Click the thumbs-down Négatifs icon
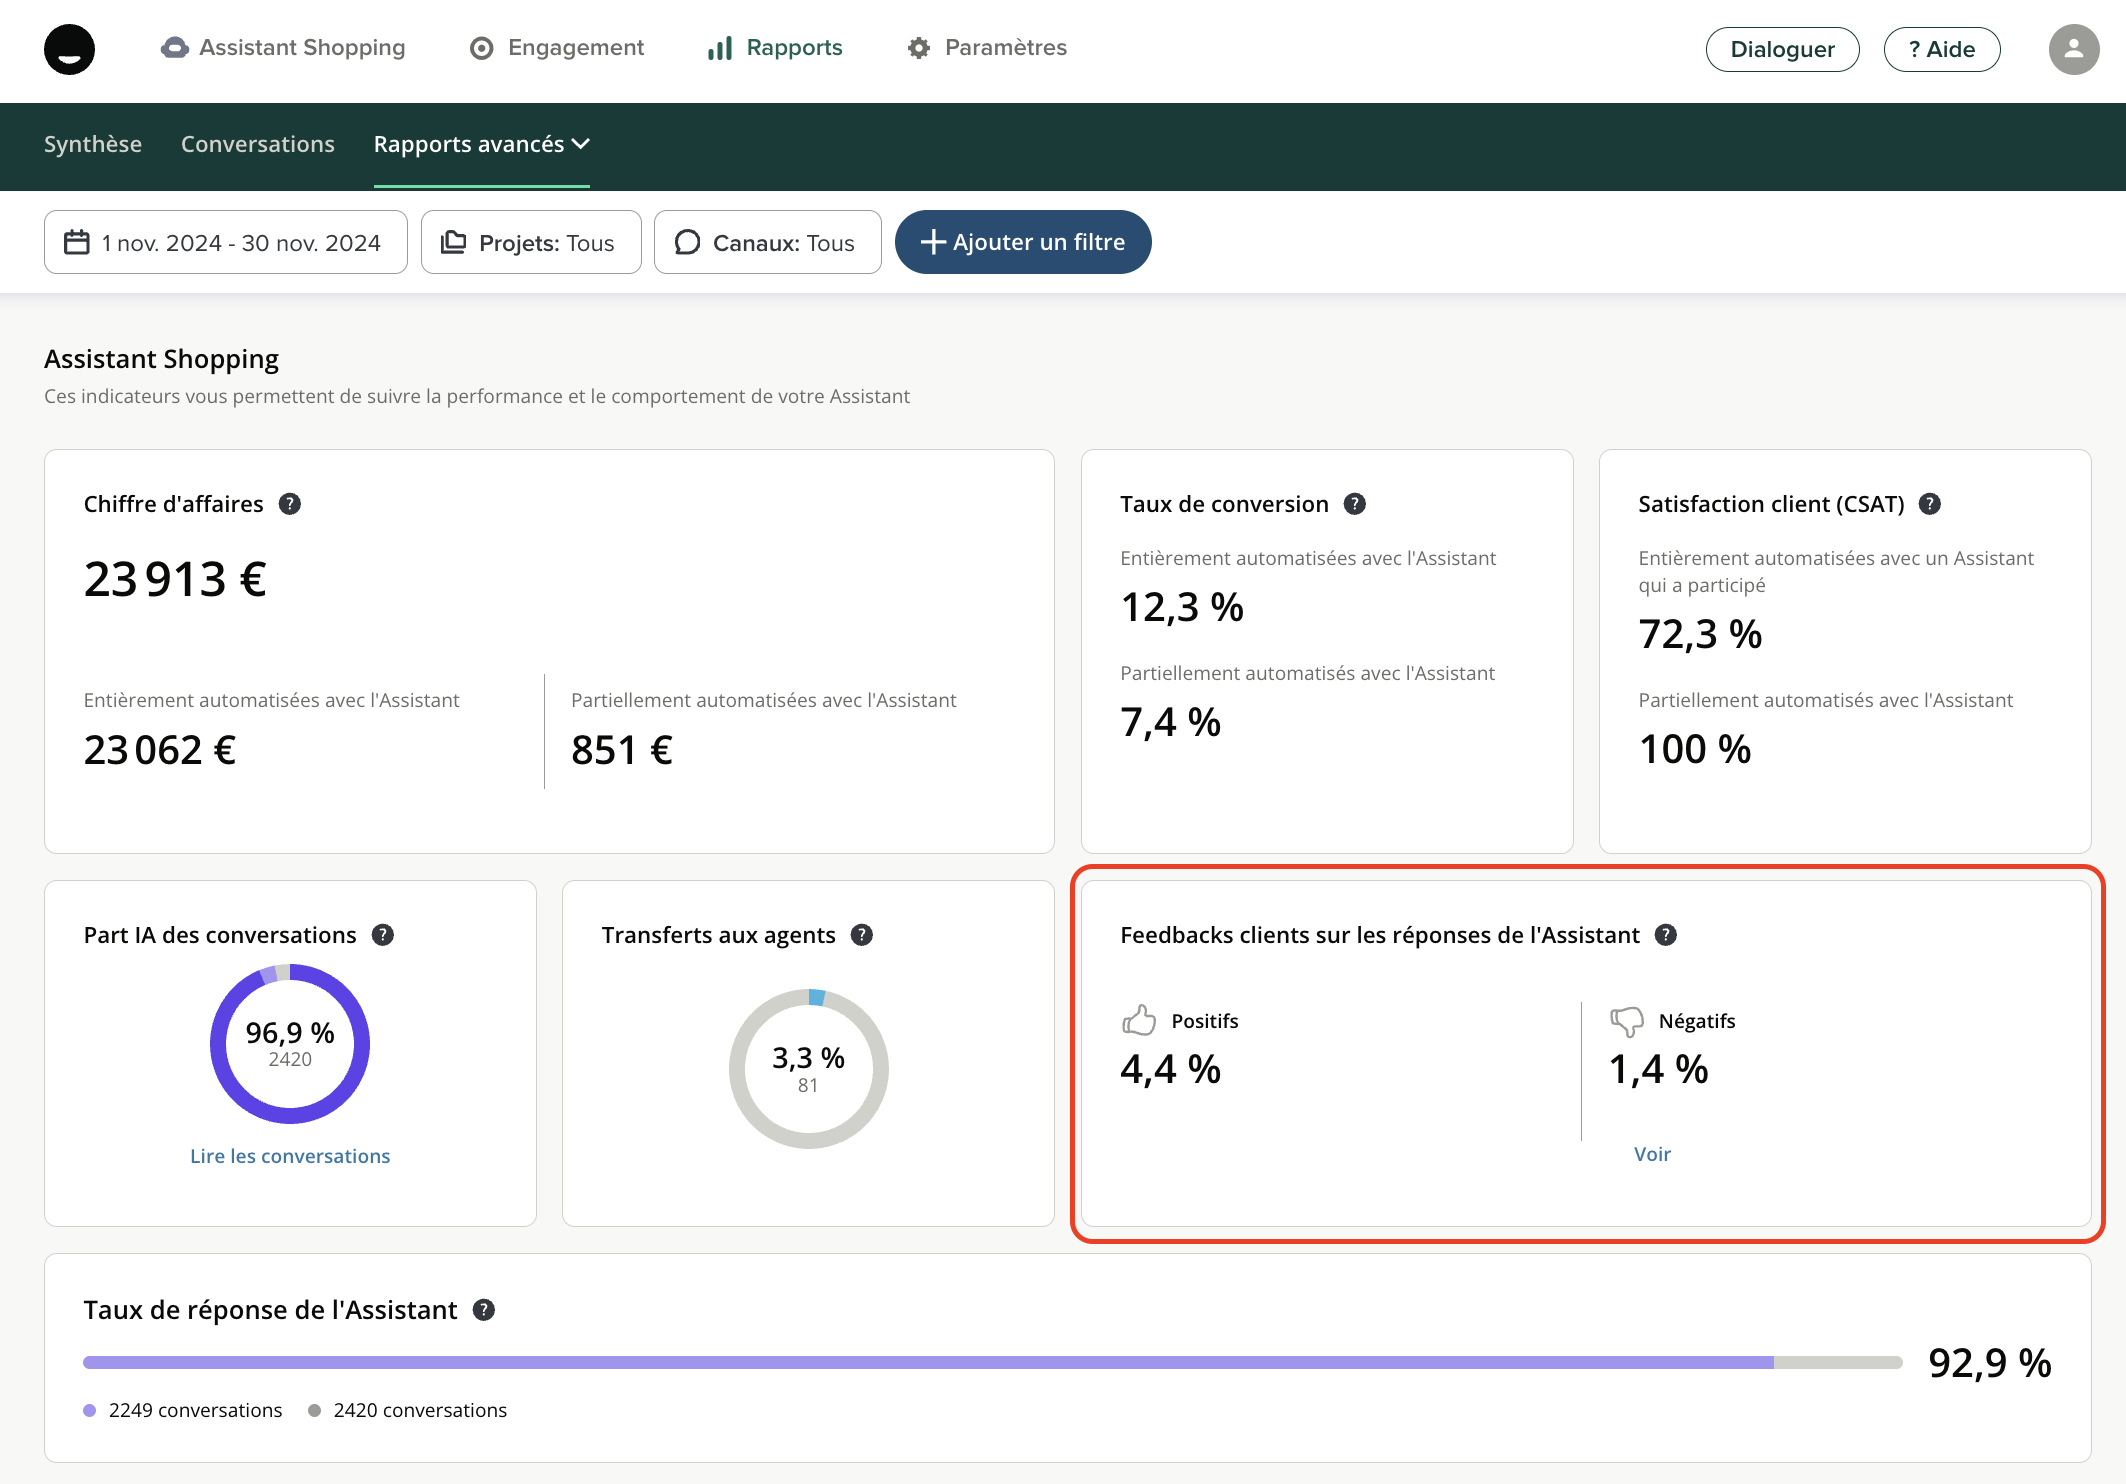 1627,1021
